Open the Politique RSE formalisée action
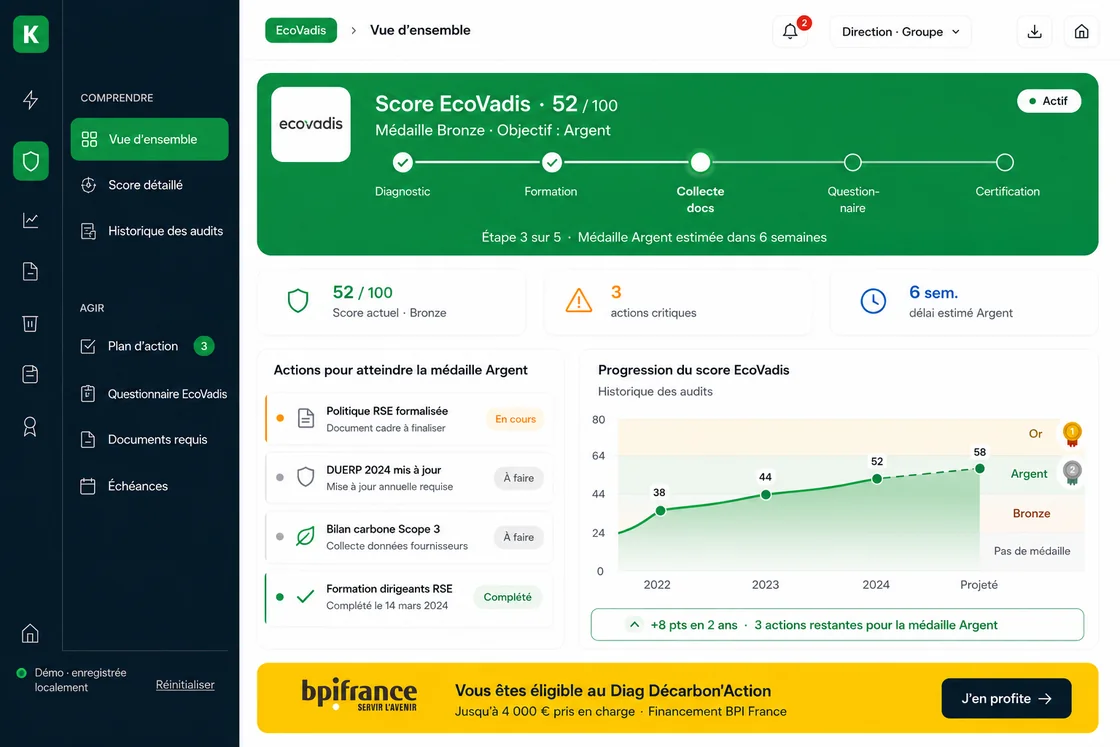Viewport: 1120px width, 747px height. [x=409, y=419]
